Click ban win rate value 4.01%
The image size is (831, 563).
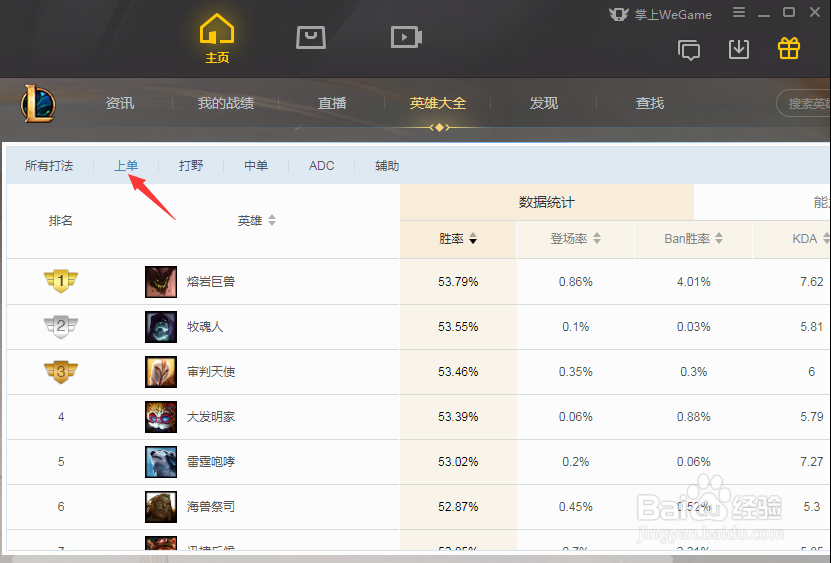[693, 282]
